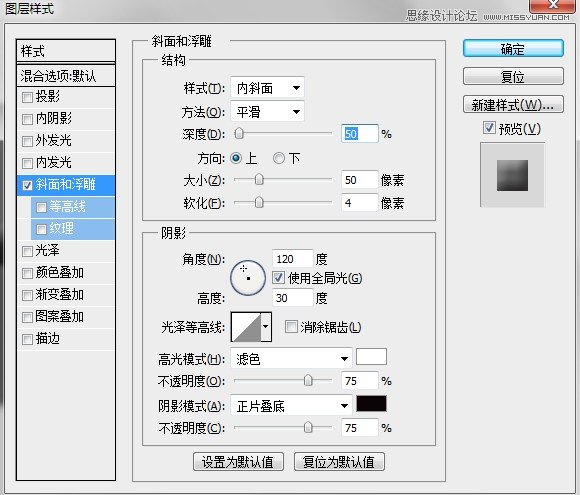Uncheck the 预览 preview checkbox
This screenshot has height=495, width=580.
489,128
